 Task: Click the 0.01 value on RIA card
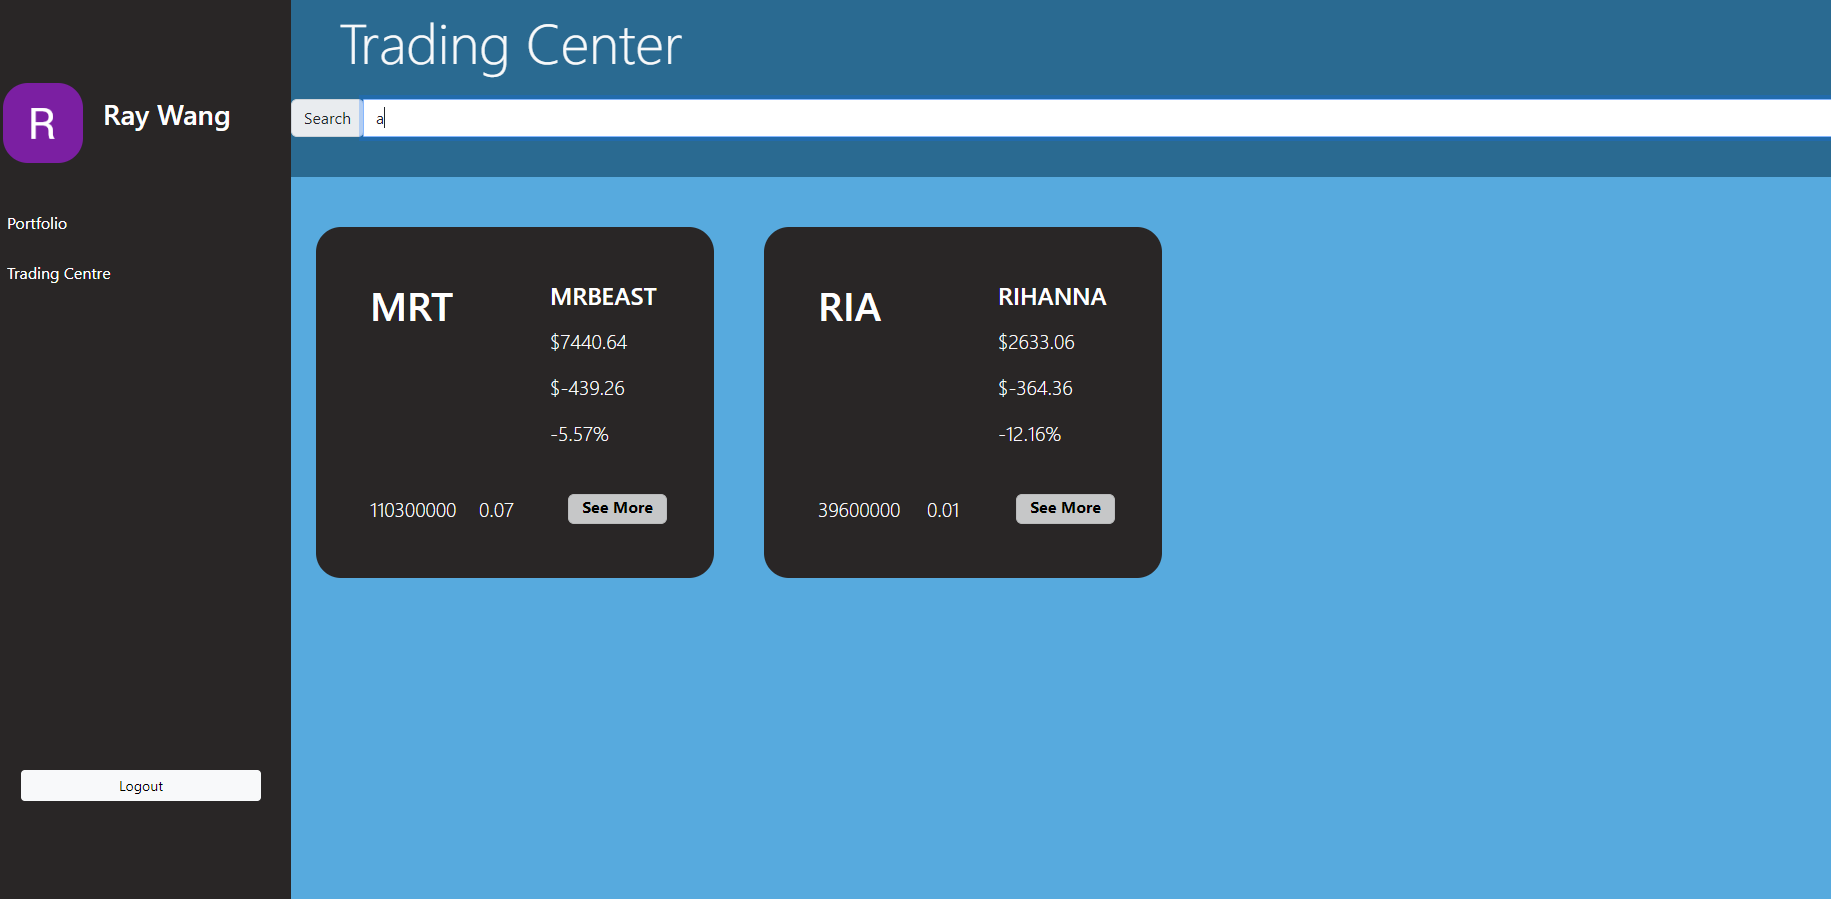[x=943, y=510]
